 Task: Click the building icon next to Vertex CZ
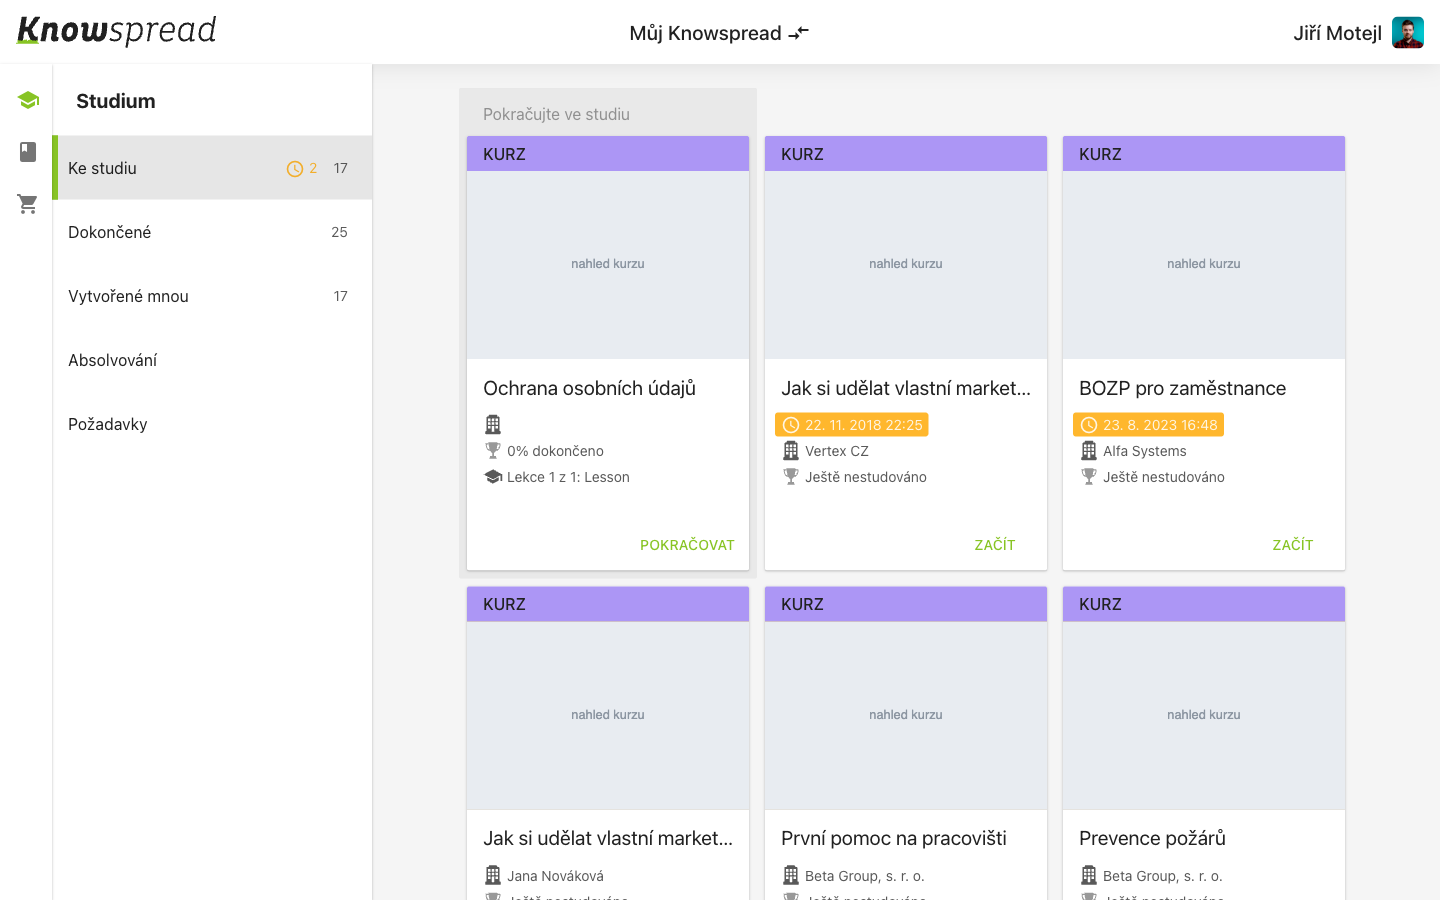[x=791, y=451]
